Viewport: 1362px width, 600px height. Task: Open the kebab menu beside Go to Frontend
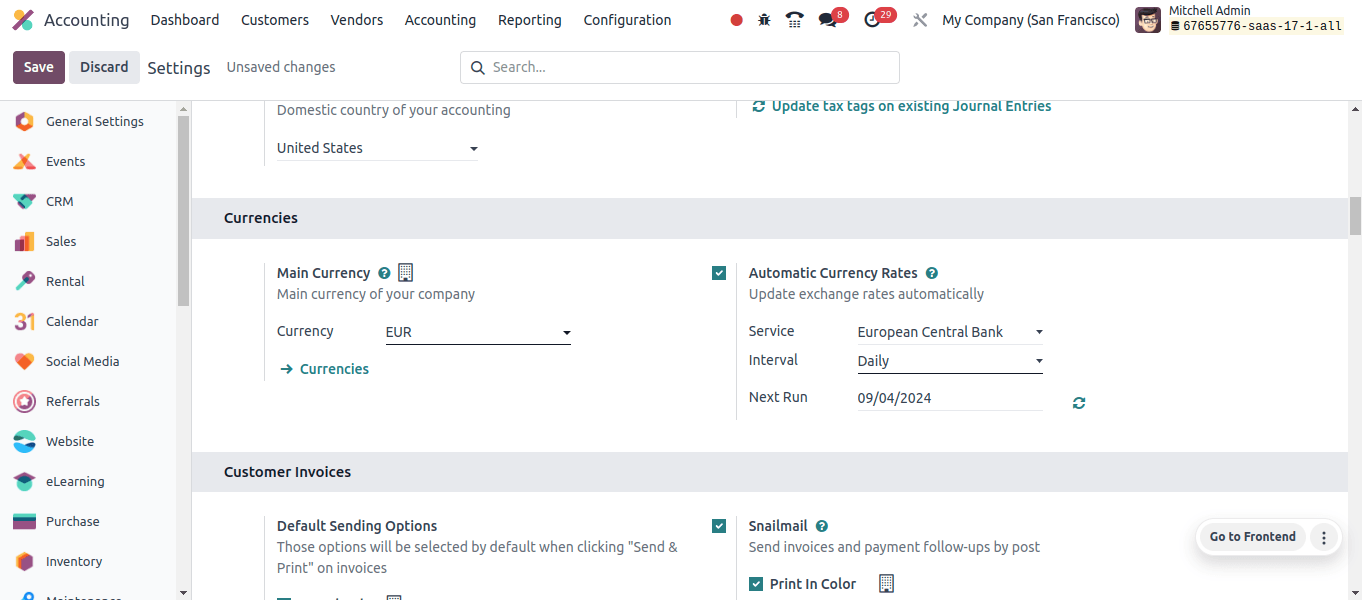tap(1324, 537)
